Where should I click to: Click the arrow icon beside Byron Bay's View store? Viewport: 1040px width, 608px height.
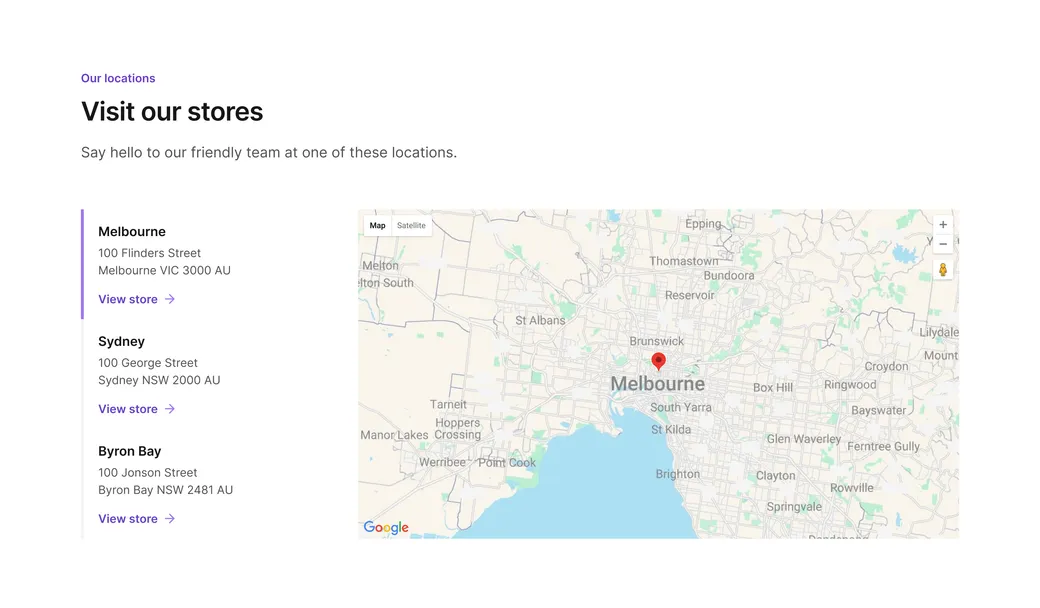169,519
